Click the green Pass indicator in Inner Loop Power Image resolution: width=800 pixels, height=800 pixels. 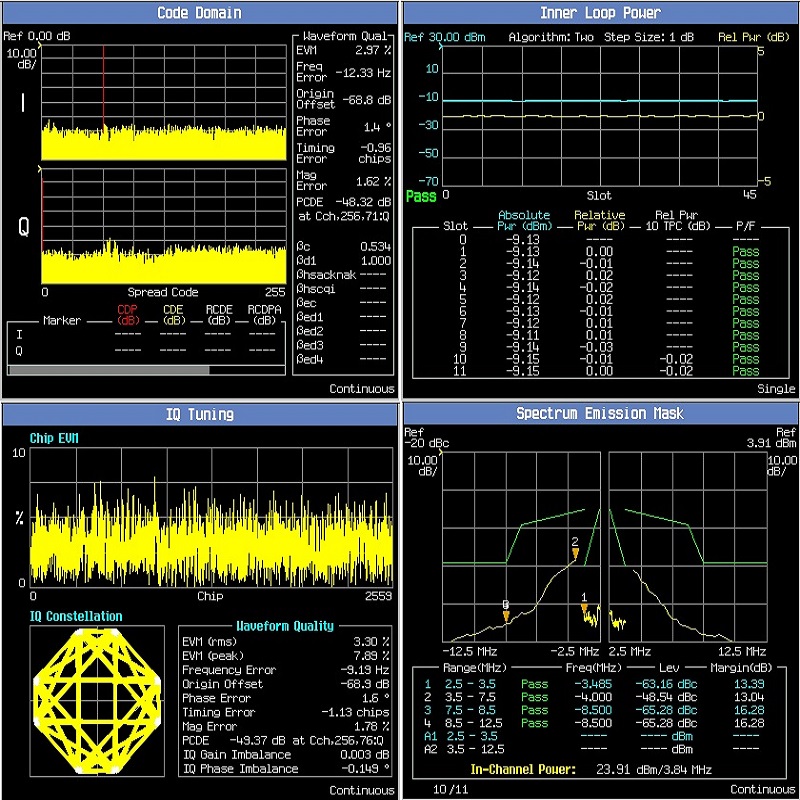421,196
